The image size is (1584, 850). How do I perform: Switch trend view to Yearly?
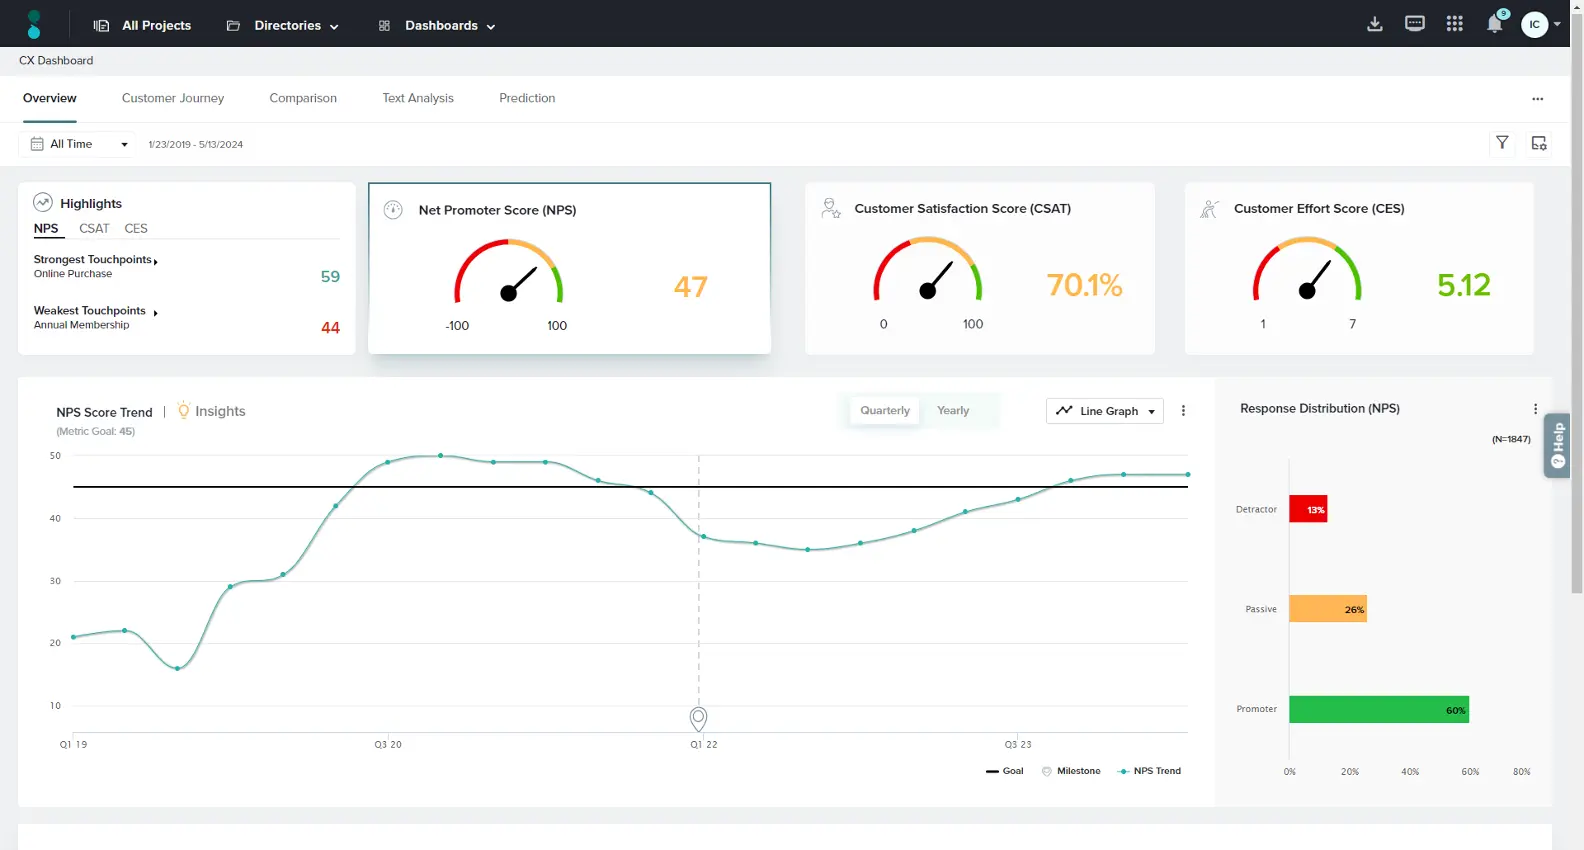tap(953, 410)
